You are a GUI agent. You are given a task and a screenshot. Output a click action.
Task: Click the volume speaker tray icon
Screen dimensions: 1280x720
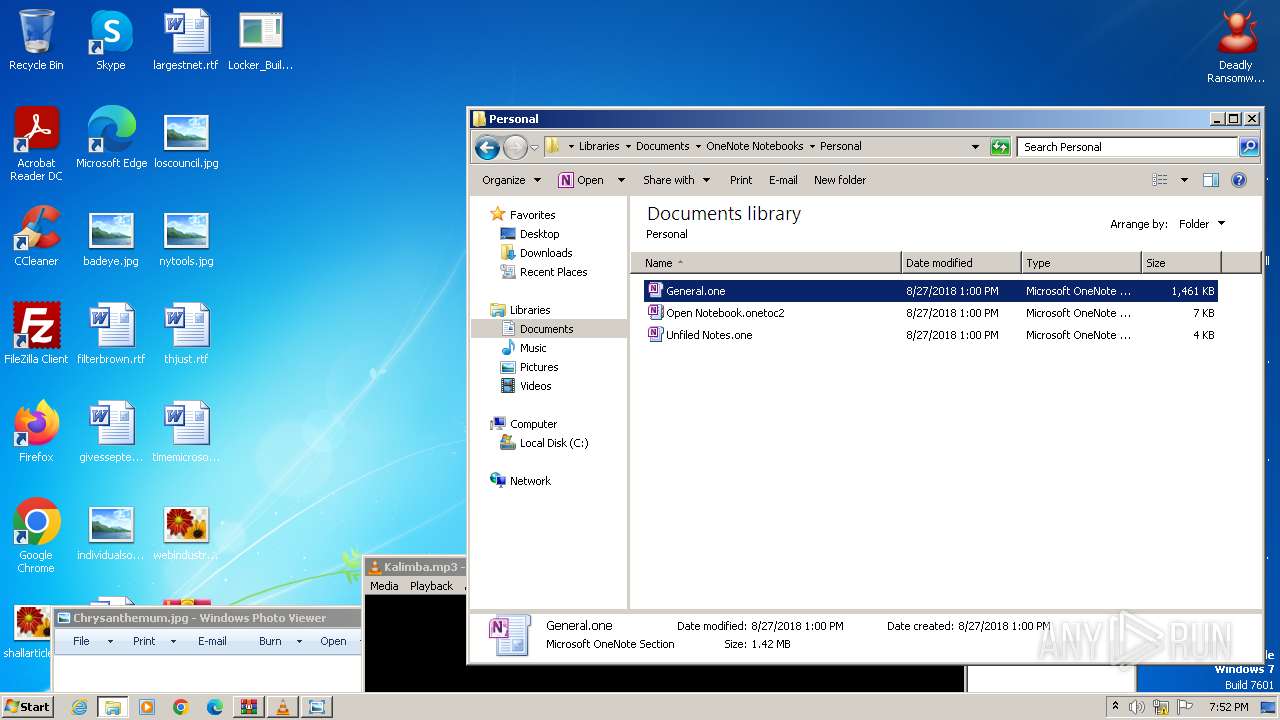click(x=1137, y=707)
